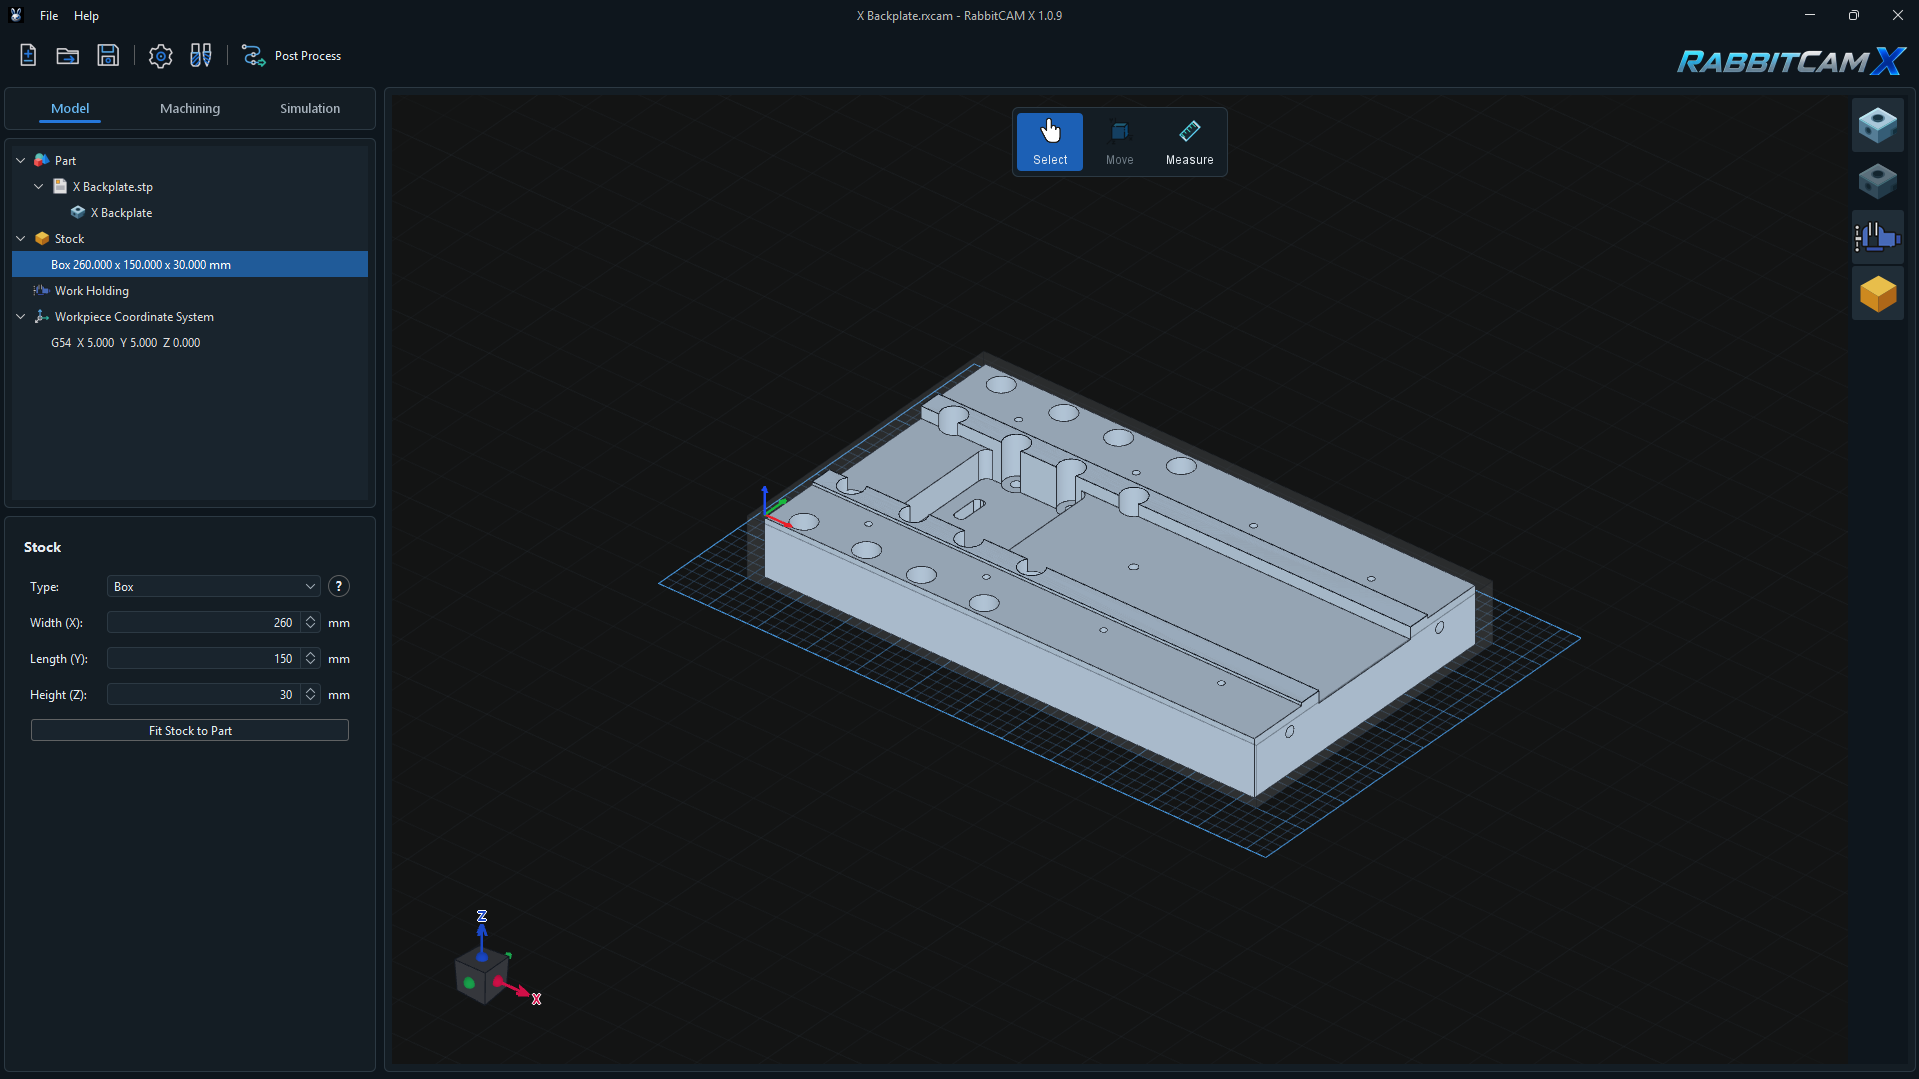Viewport: 1919px width, 1079px height.
Task: Click the Width (X) value field
Action: pos(204,623)
